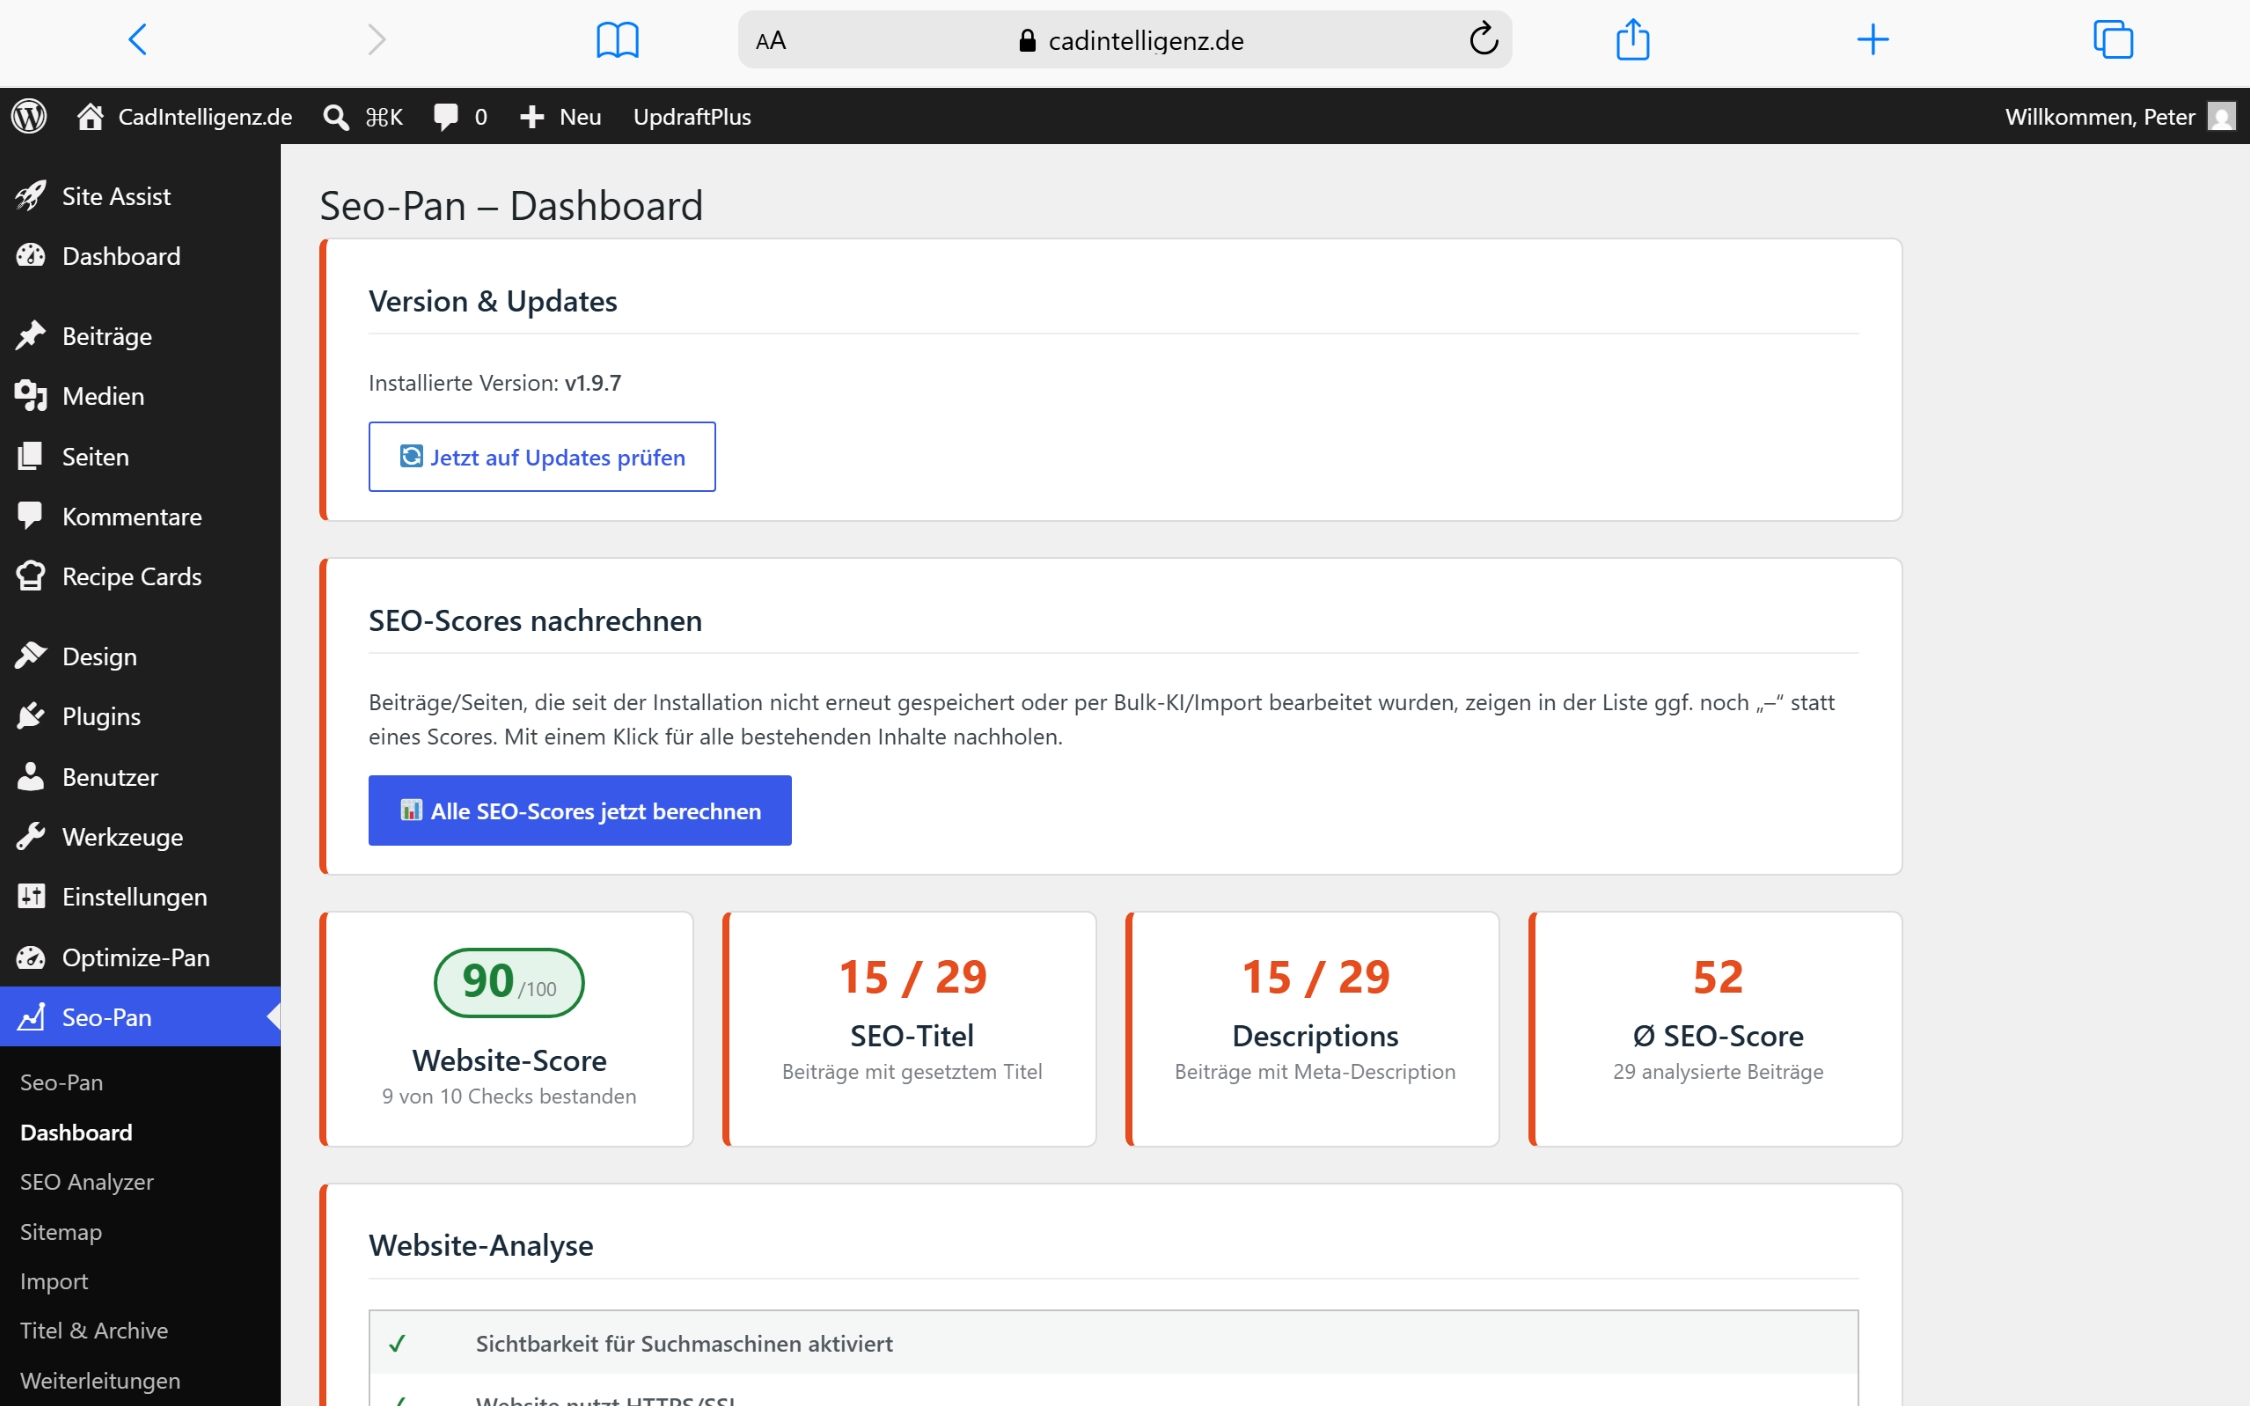Click Alle SEO-Scores jetzt berechnen button

pyautogui.click(x=580, y=811)
